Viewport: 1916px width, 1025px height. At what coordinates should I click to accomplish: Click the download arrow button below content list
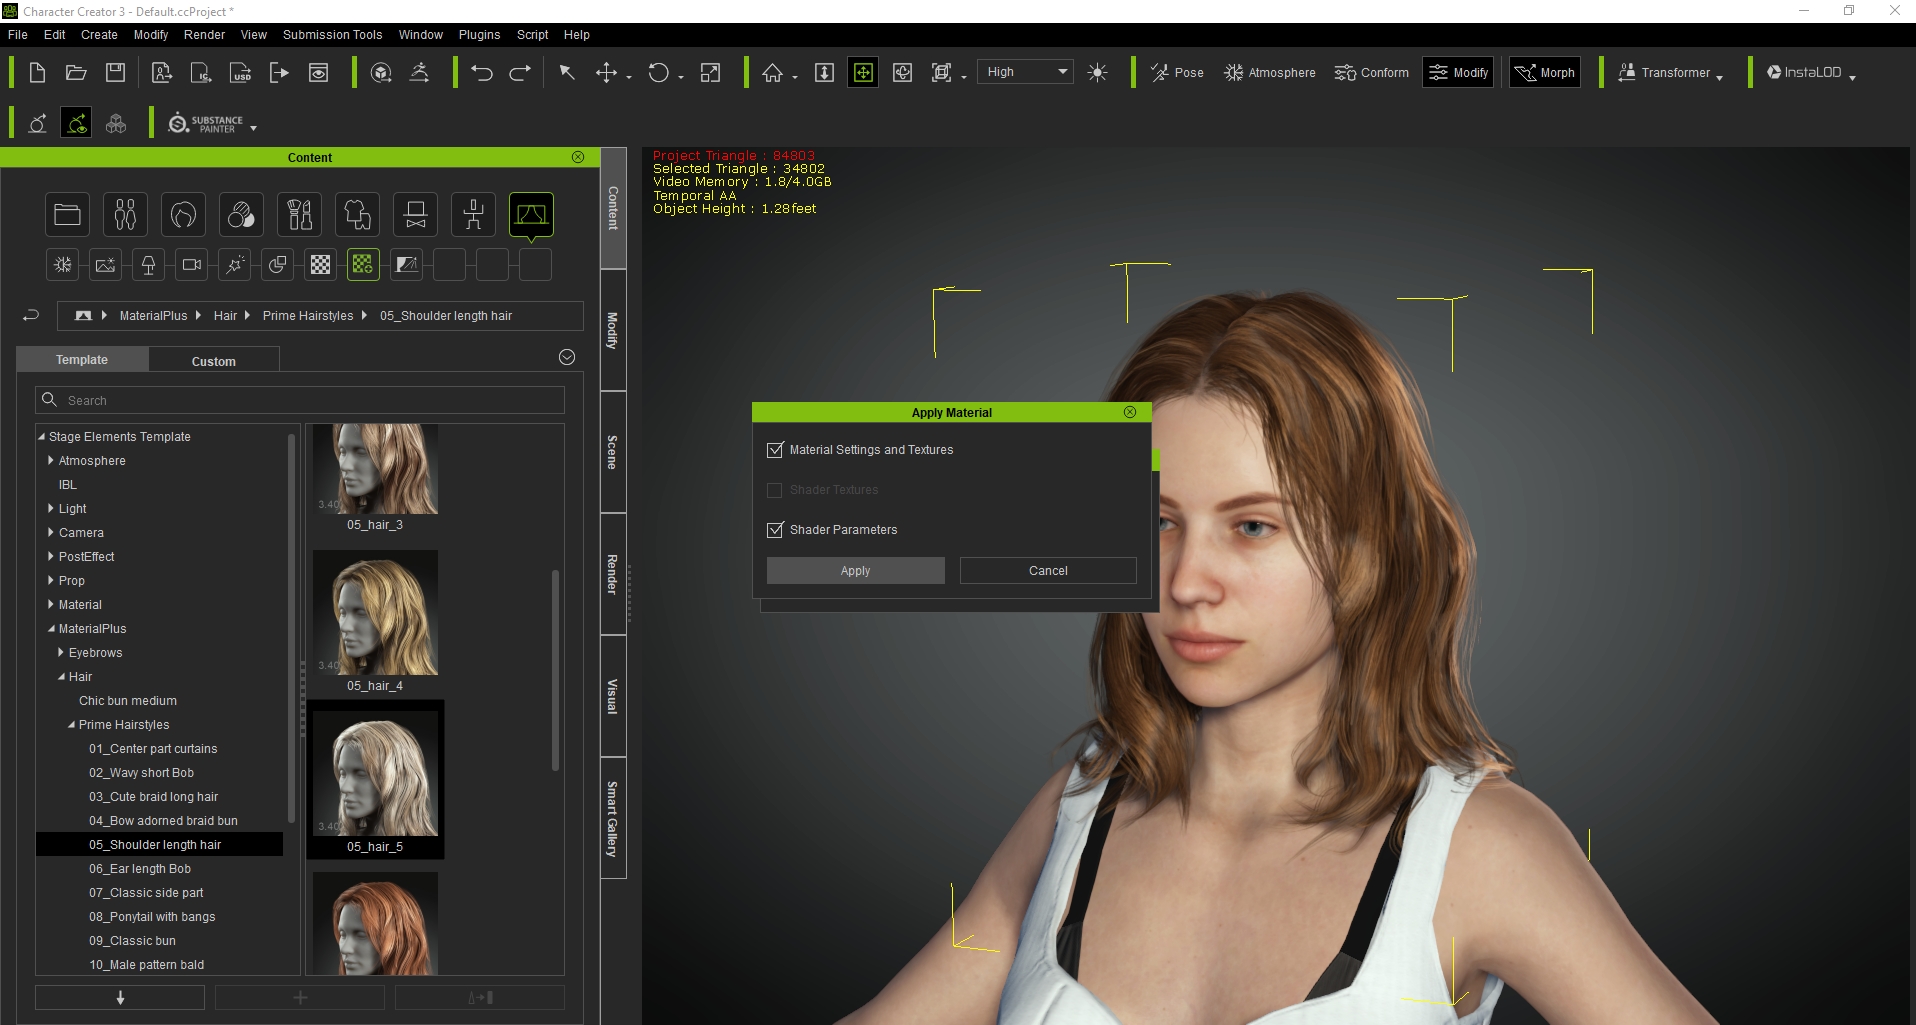(120, 997)
